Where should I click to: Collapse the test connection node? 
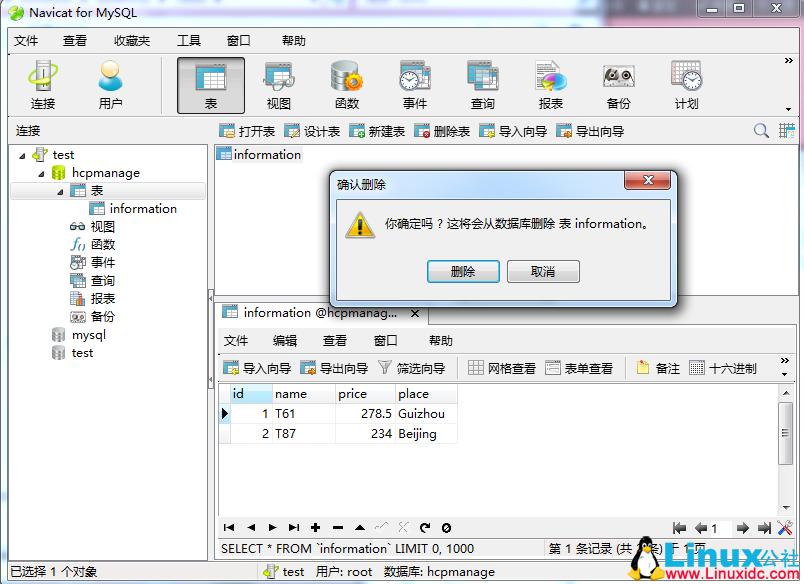coord(22,154)
